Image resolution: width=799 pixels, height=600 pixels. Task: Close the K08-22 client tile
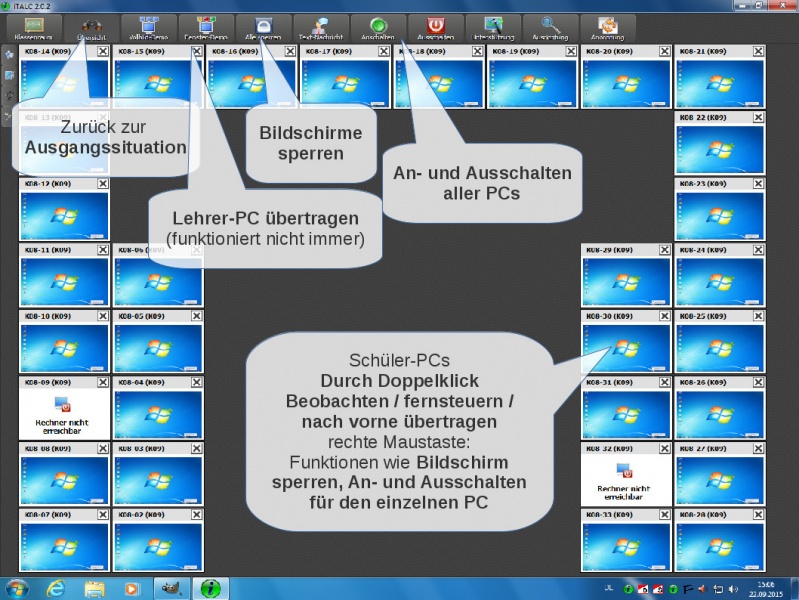point(759,117)
